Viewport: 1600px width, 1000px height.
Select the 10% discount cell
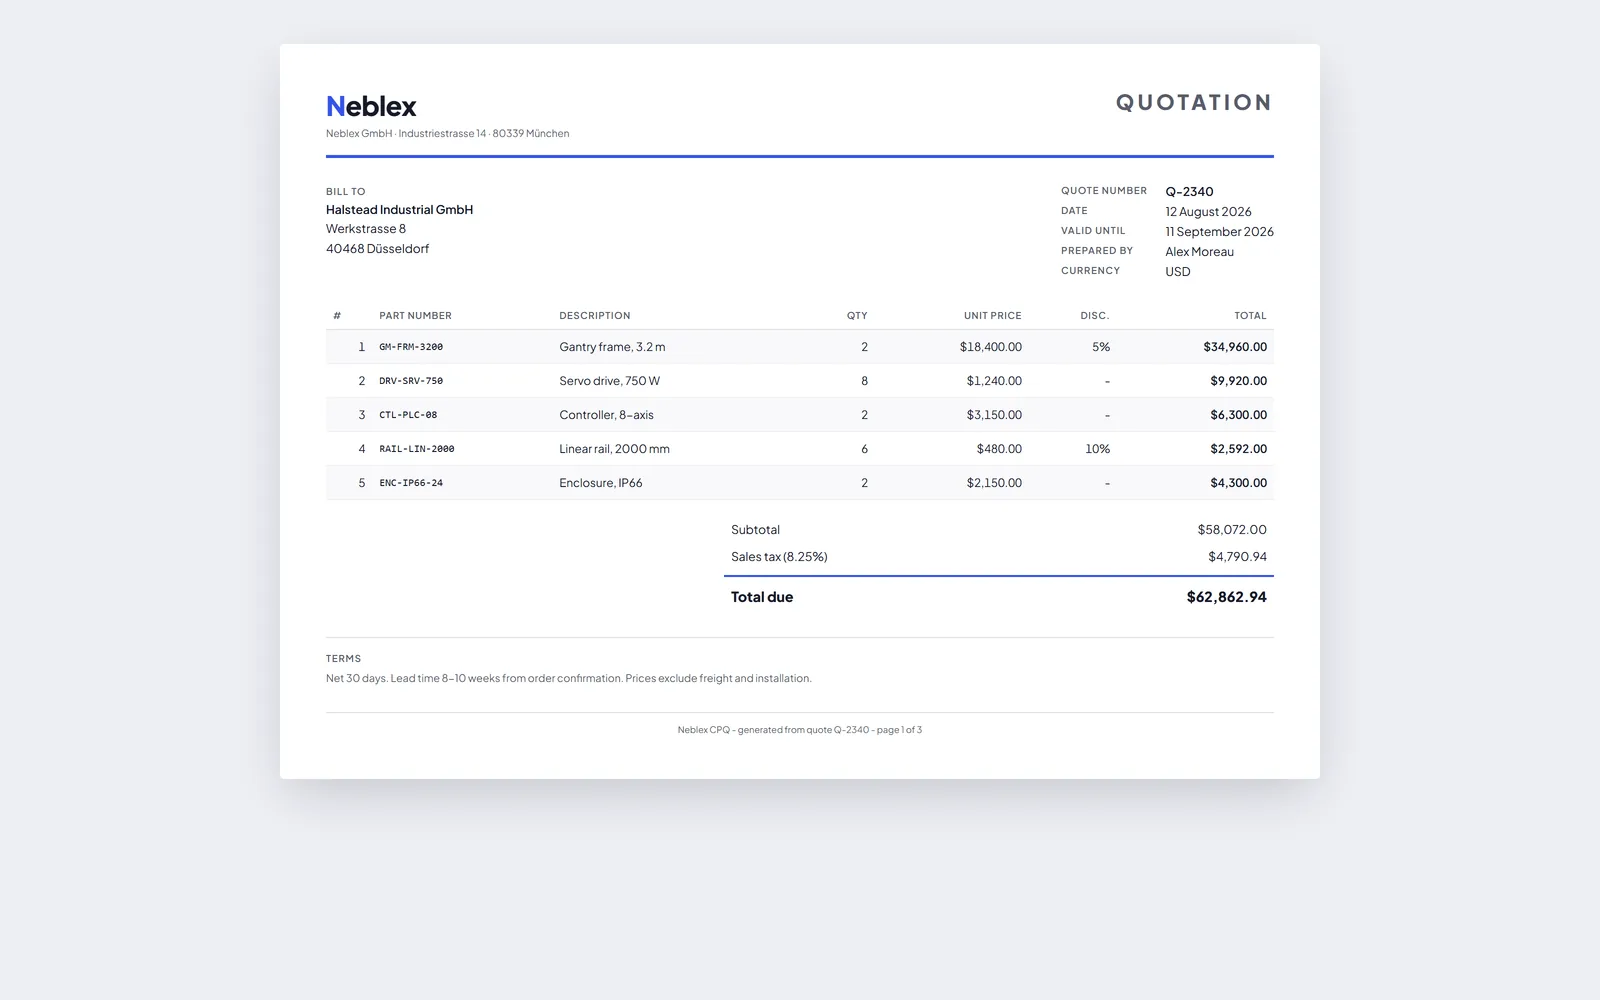[1098, 449]
